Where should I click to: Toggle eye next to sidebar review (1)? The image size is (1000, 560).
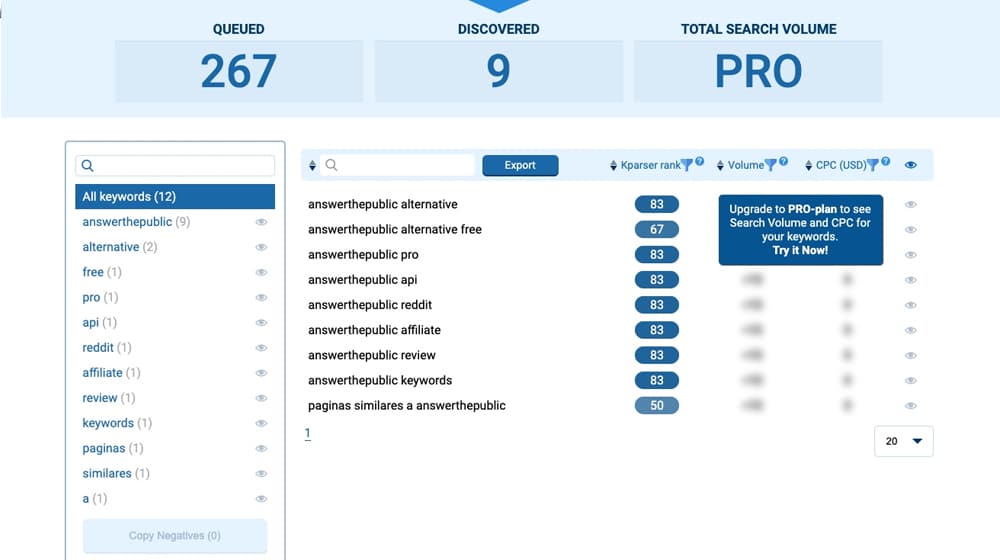[x=261, y=398]
